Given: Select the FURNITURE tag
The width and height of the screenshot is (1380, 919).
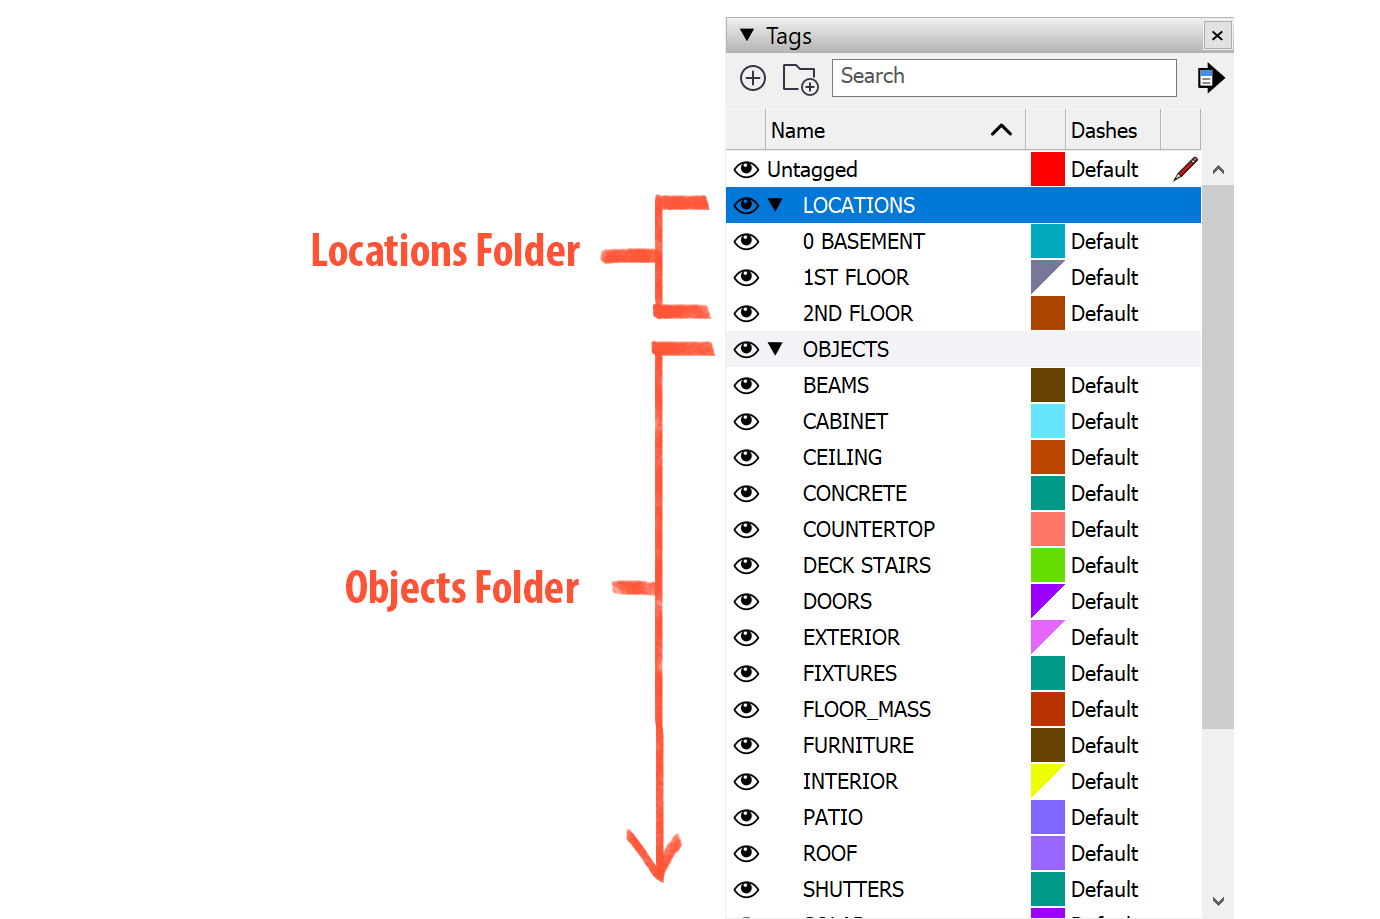Looking at the screenshot, I should [858, 746].
